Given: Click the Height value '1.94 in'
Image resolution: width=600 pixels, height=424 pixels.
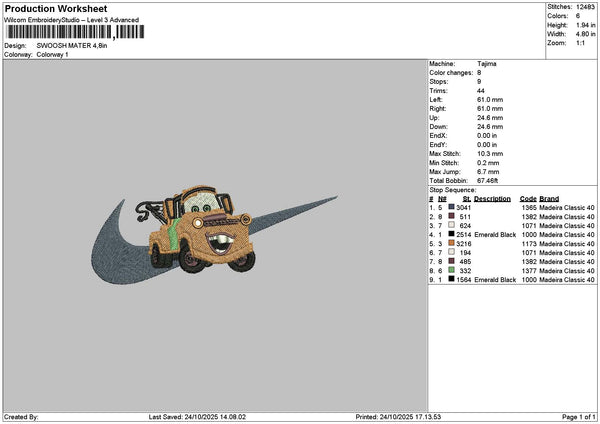Looking at the screenshot, I should 585,25.
